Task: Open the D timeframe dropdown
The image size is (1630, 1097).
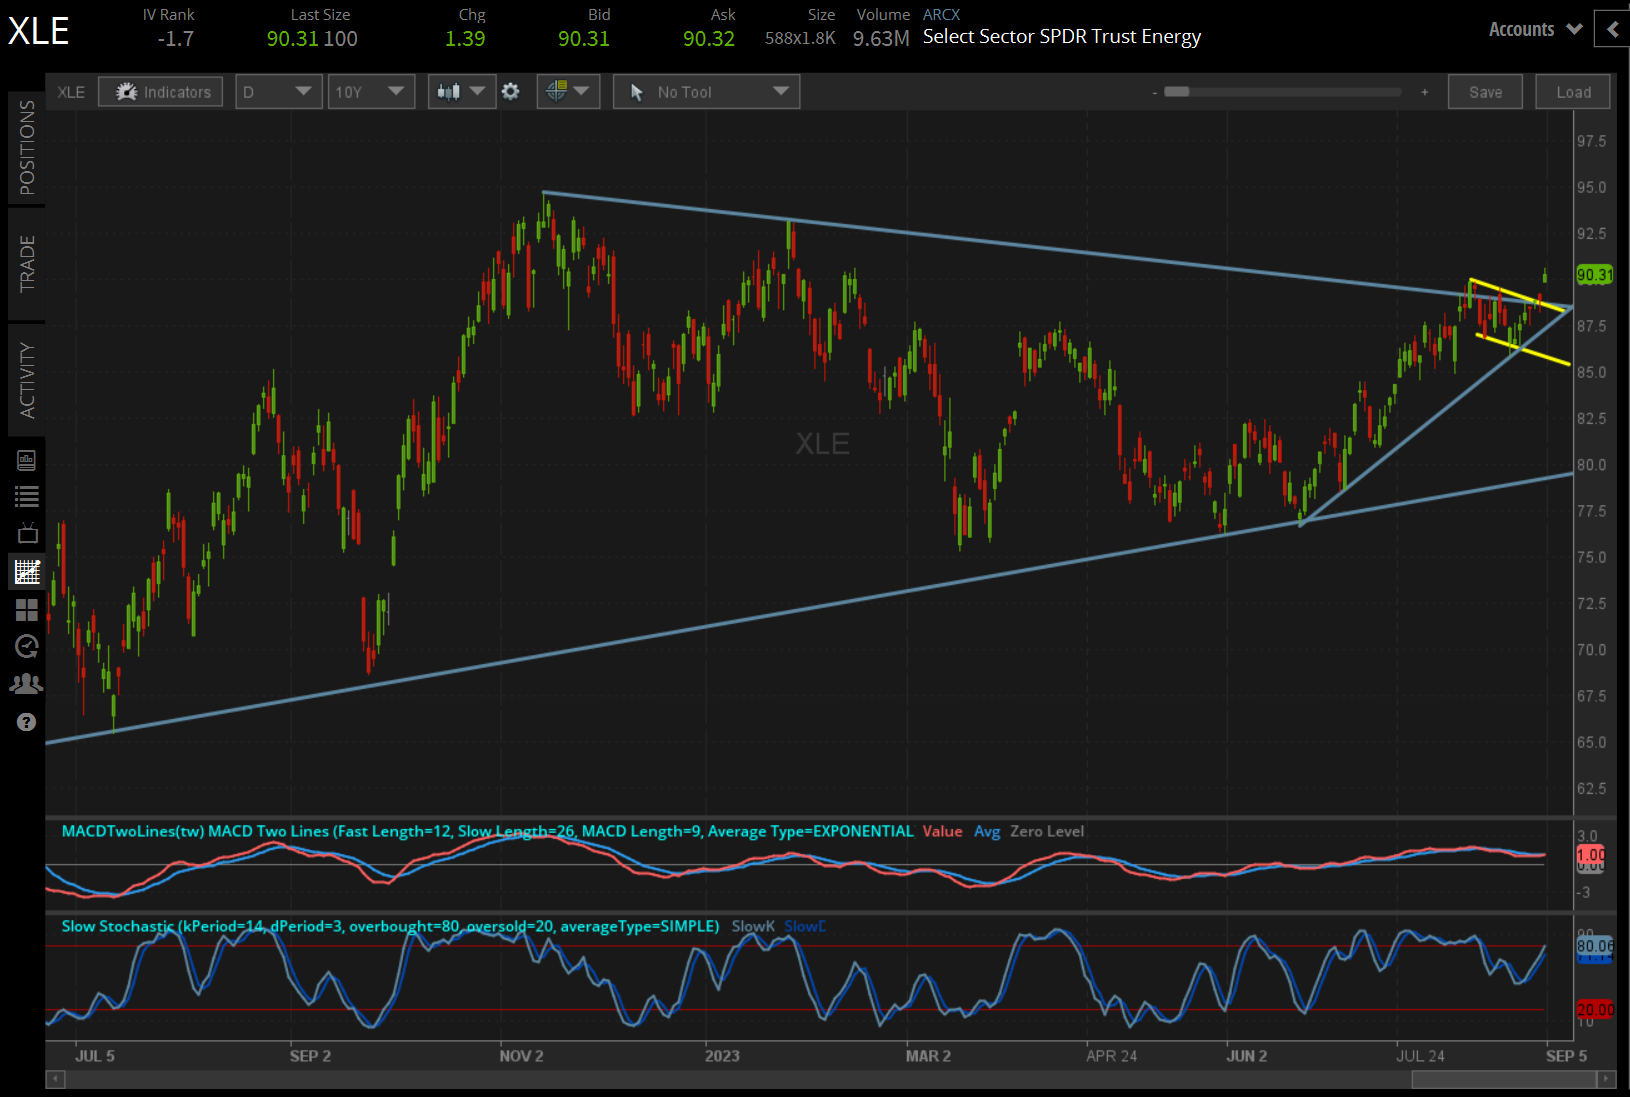Action: (x=278, y=91)
